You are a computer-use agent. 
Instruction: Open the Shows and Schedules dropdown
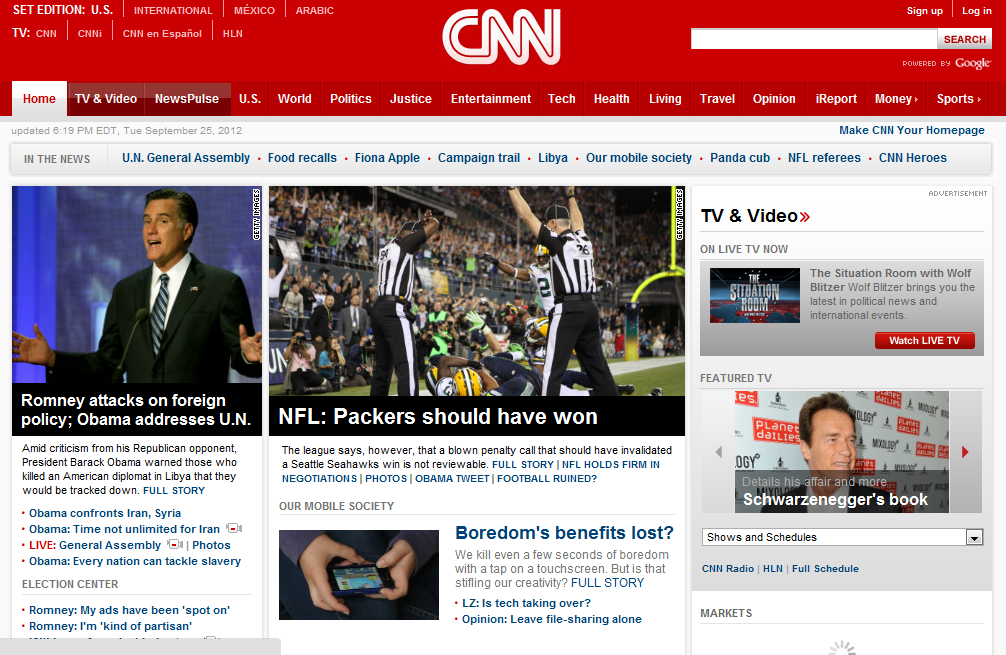click(x=842, y=537)
